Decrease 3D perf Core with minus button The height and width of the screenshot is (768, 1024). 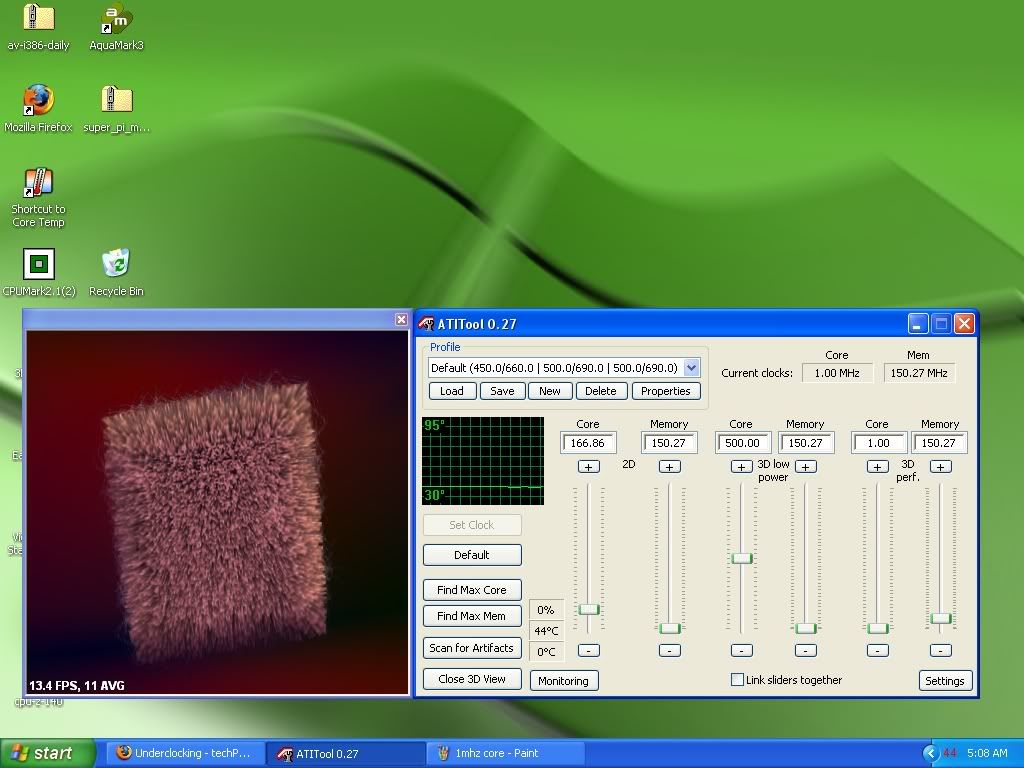[x=877, y=650]
